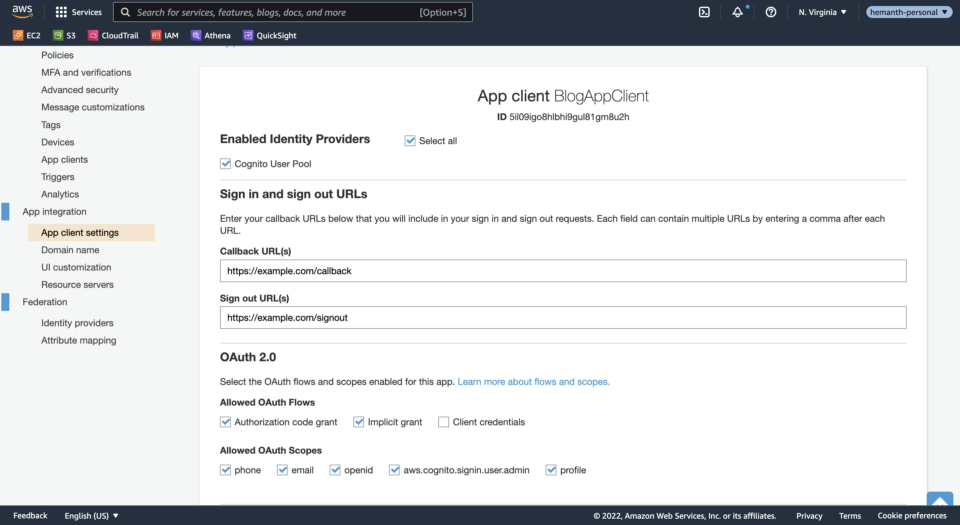This screenshot has width=960, height=525.
Task: Open Resource servers page
Action: click(x=77, y=285)
